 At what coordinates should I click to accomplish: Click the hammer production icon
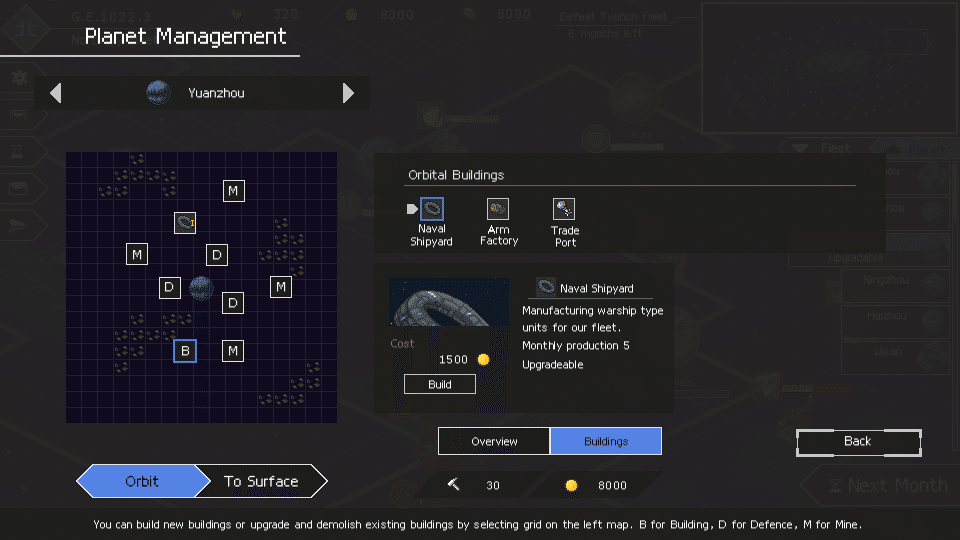click(x=454, y=485)
